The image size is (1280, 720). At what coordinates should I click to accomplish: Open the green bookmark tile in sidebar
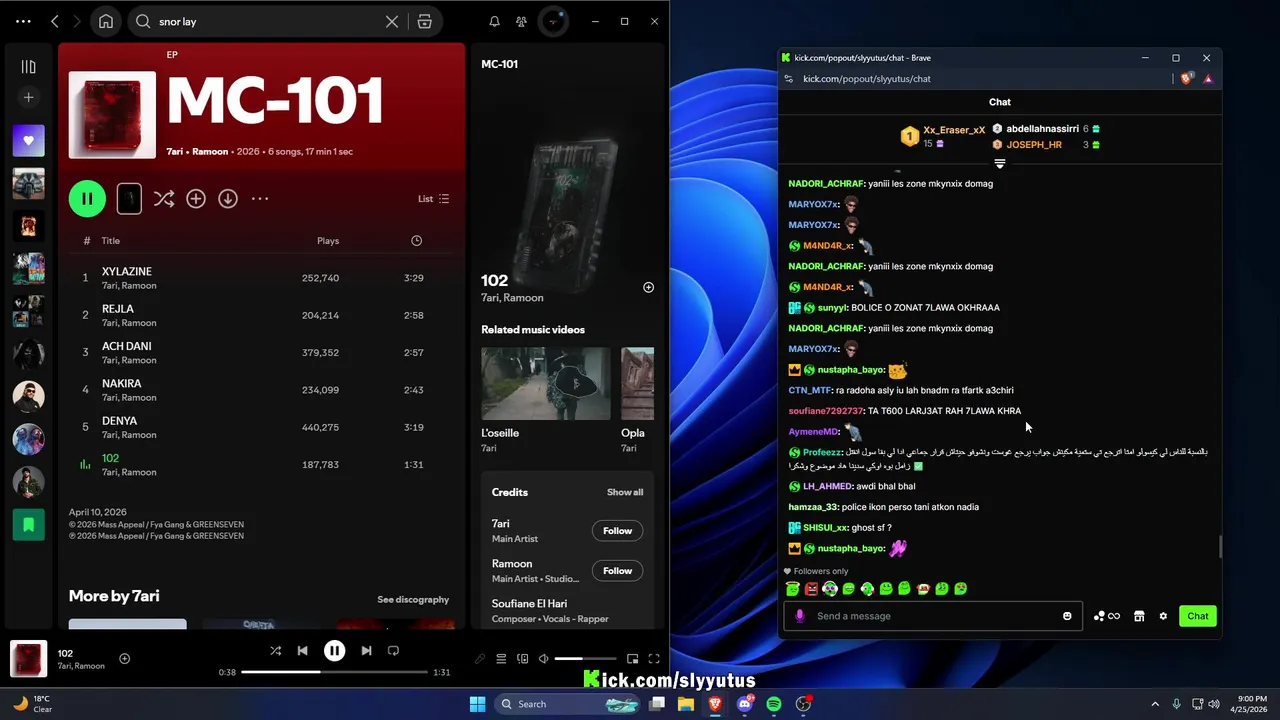(28, 524)
